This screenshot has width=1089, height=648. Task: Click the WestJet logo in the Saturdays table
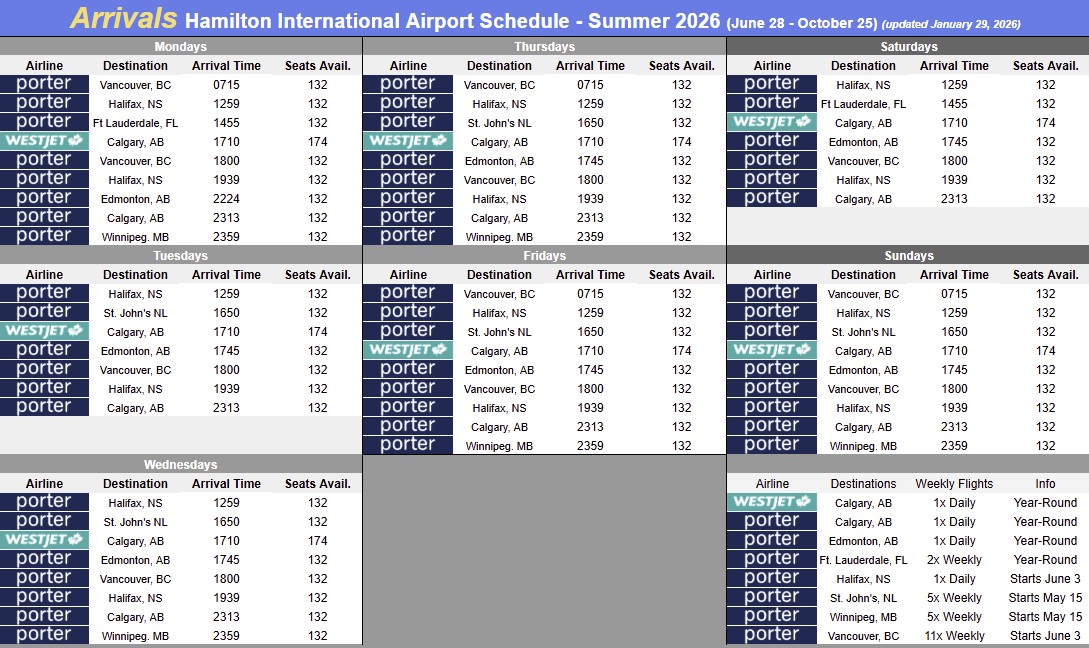(771, 122)
